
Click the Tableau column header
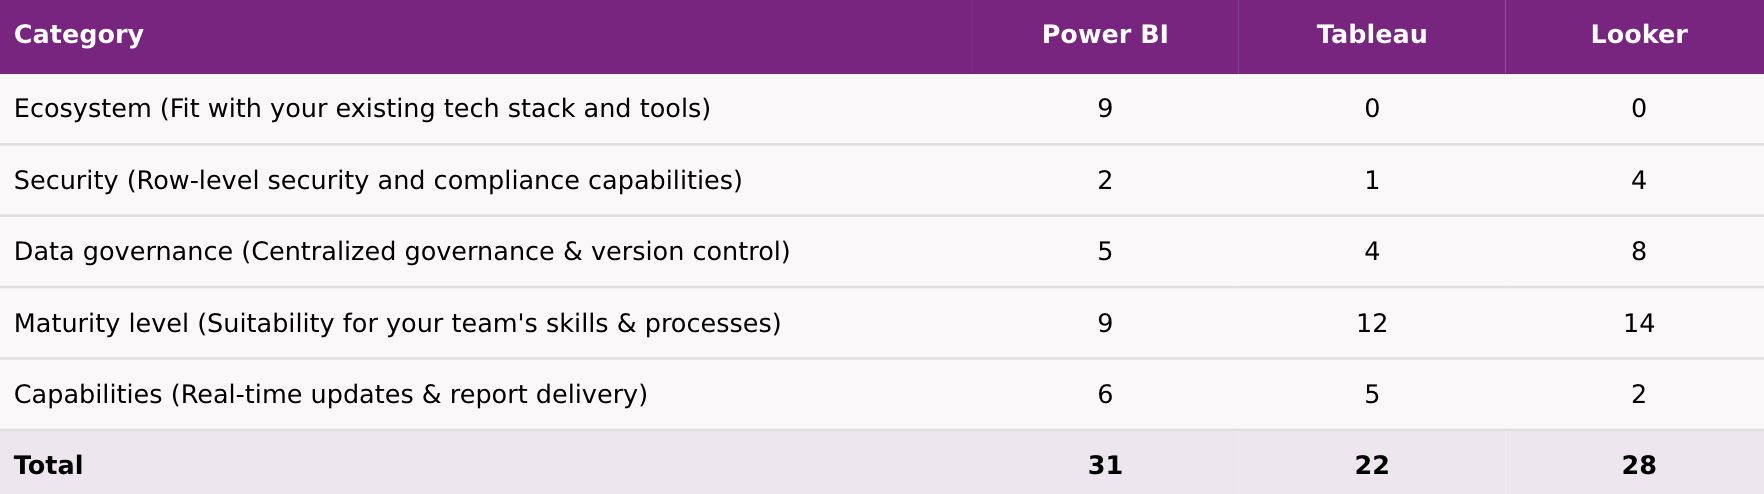pyautogui.click(x=1372, y=35)
